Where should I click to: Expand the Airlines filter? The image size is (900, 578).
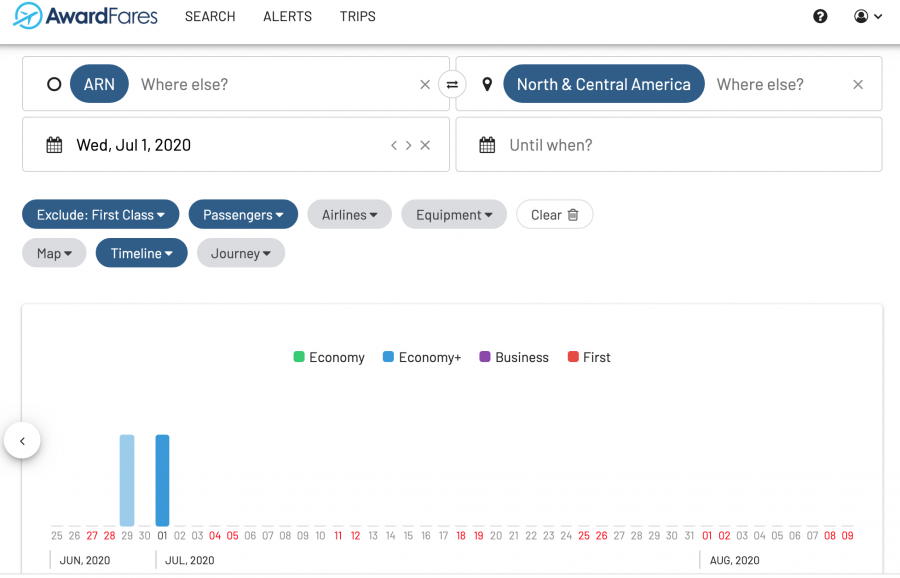tap(349, 215)
